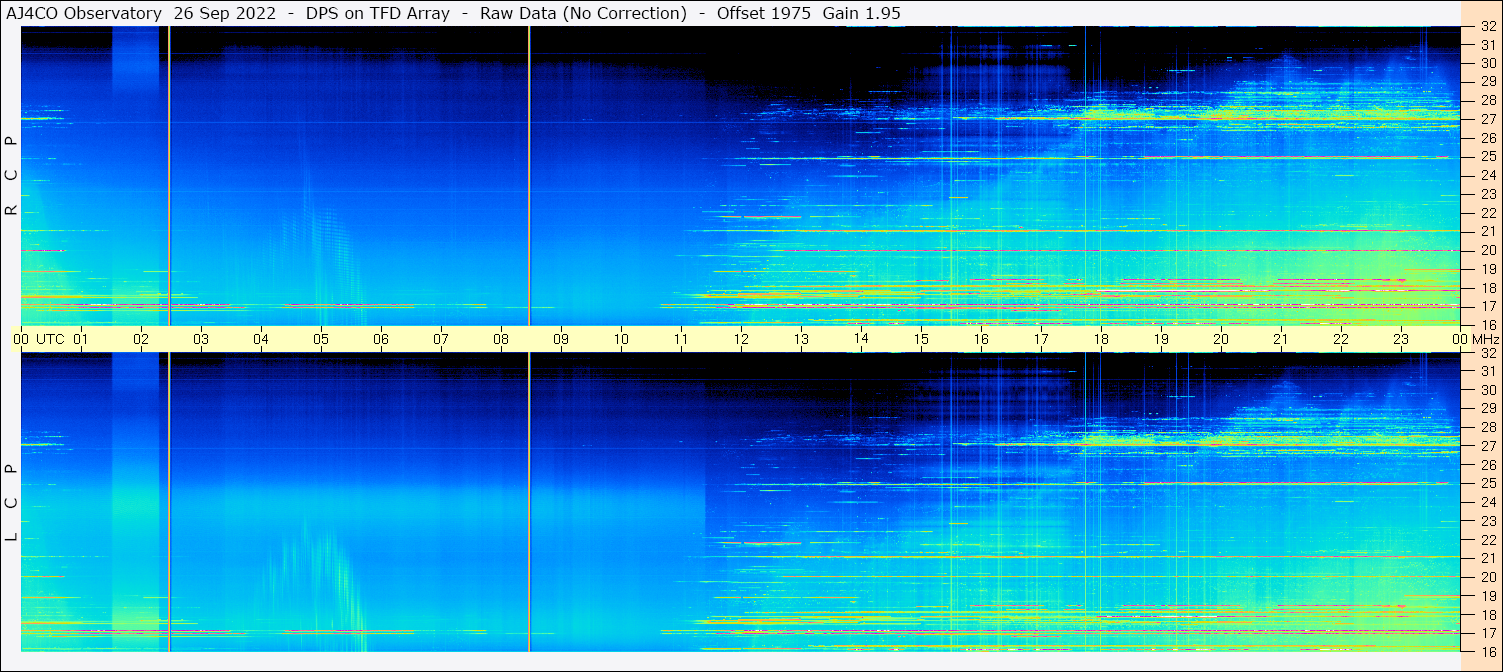Image resolution: width=1503 pixels, height=672 pixels.
Task: Select hour label "12" on time axis
Action: pyautogui.click(x=741, y=339)
